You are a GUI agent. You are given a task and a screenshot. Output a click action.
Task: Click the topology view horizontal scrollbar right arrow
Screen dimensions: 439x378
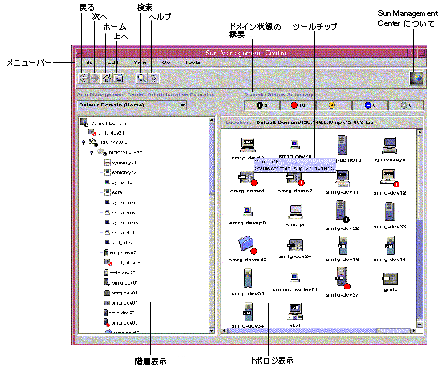[413, 330]
